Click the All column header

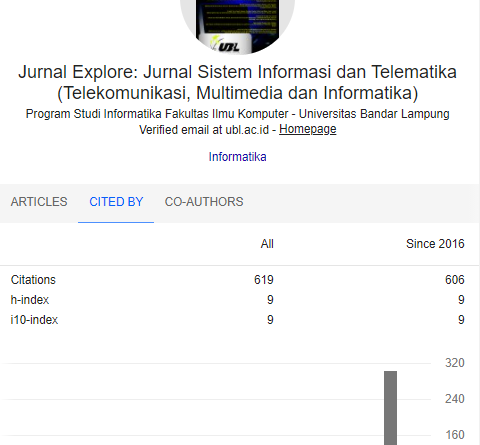(x=267, y=244)
